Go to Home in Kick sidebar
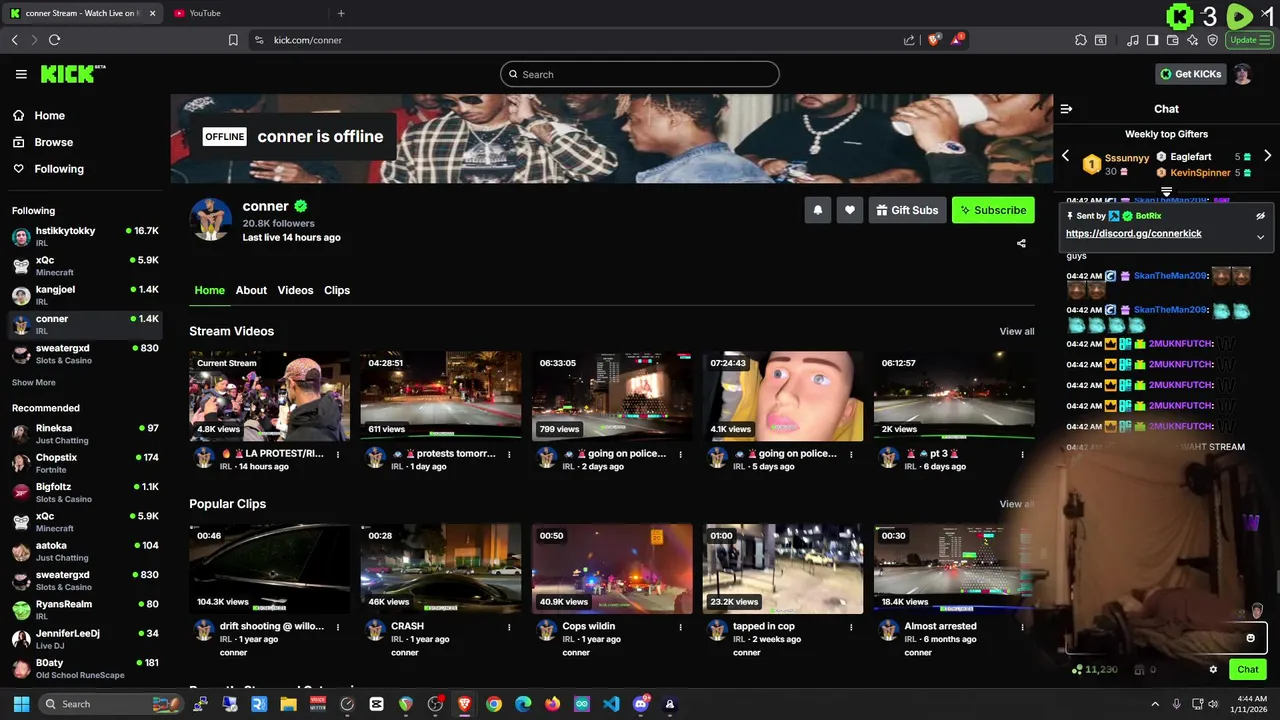1280x720 pixels. tap(49, 115)
